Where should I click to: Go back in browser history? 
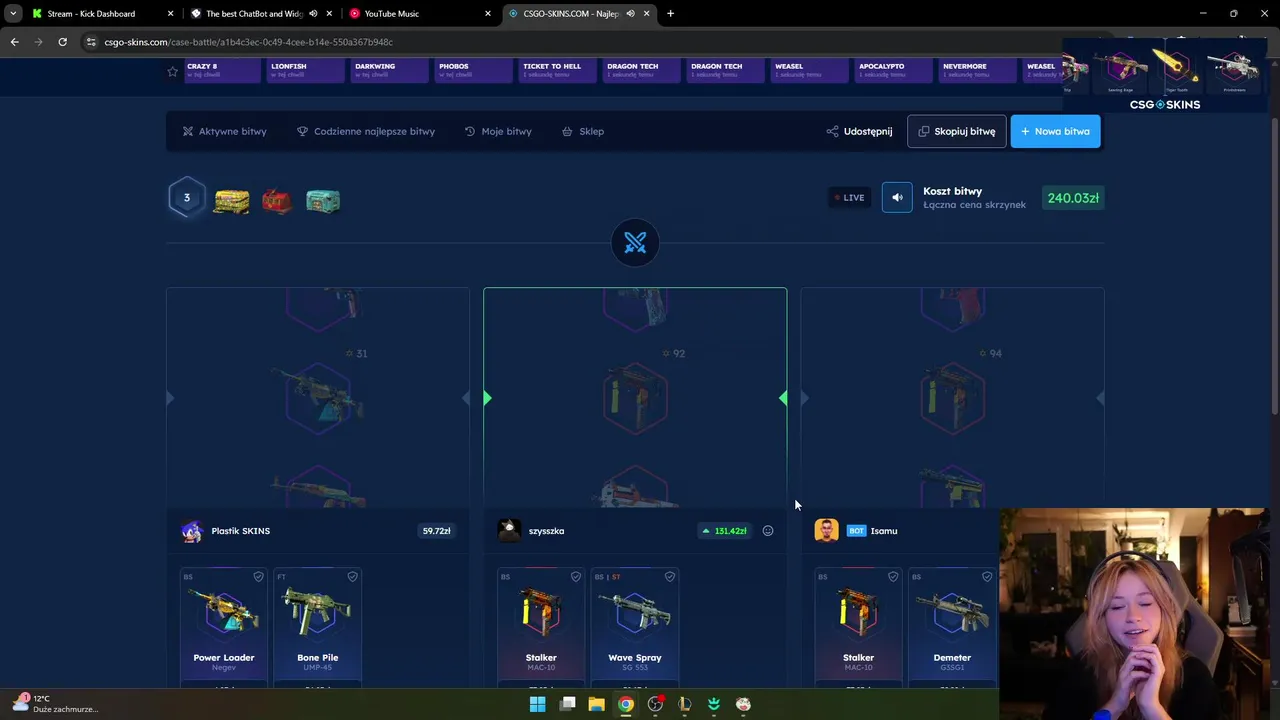(14, 42)
